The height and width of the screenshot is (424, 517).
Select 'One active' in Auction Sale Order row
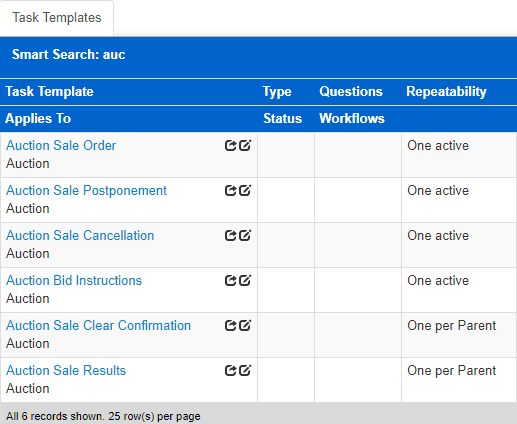438,145
